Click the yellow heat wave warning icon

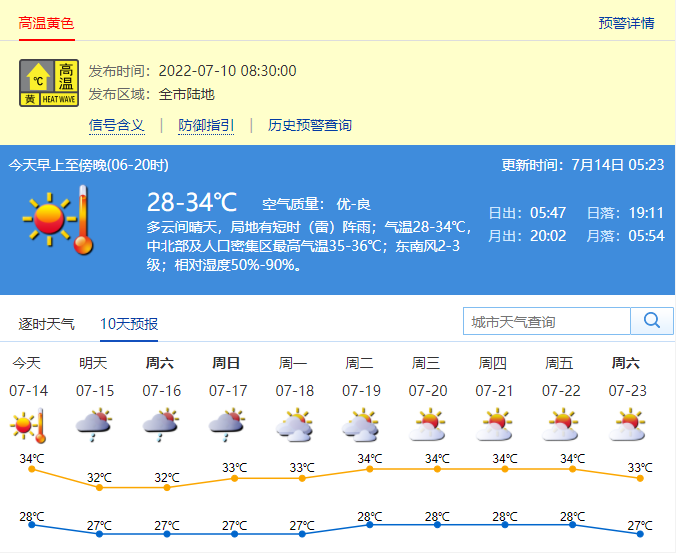49,83
